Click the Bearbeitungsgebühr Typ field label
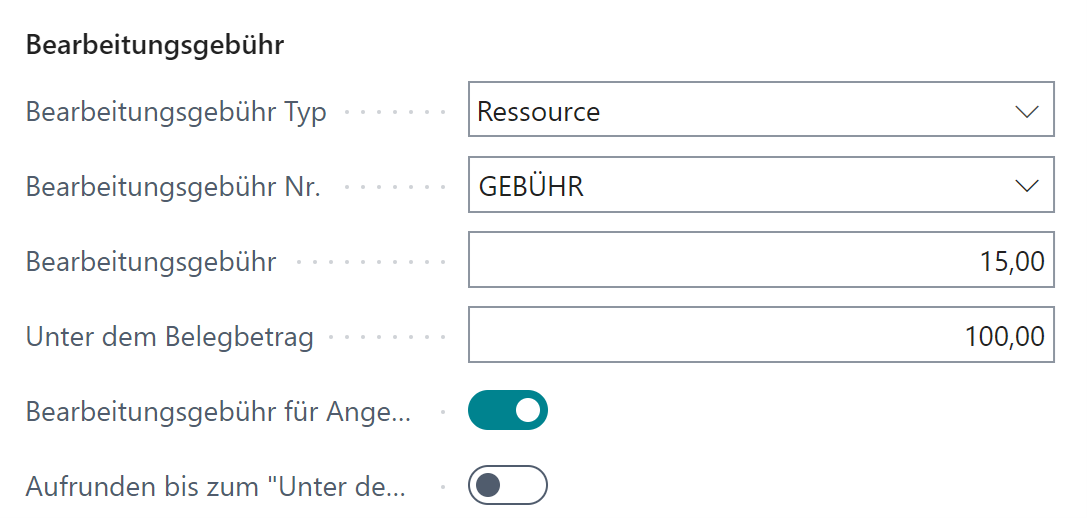 176,112
